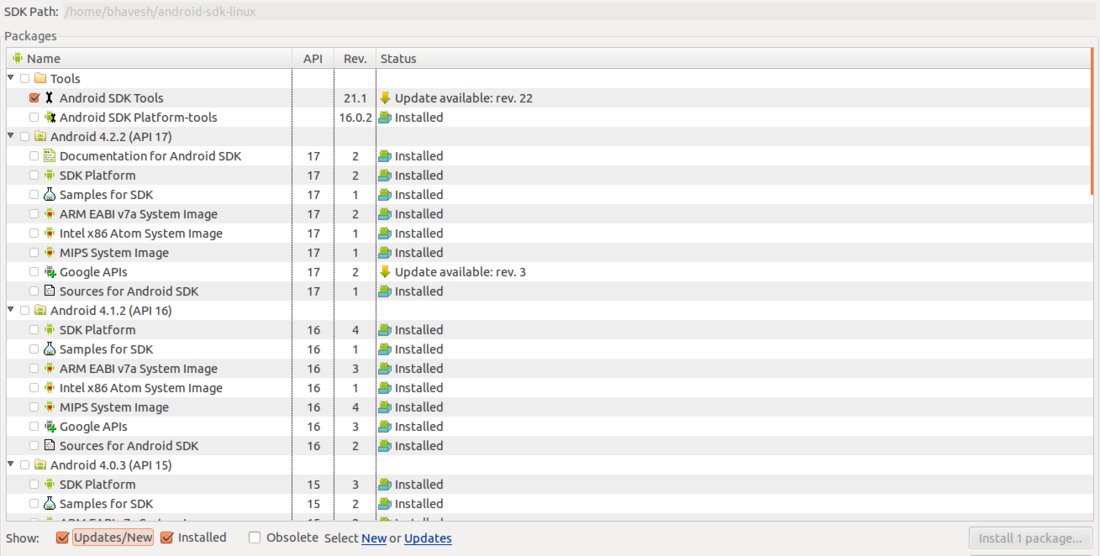Disable the Updates/New show filter checkbox
Screen dimensions: 1100x556
click(62, 538)
